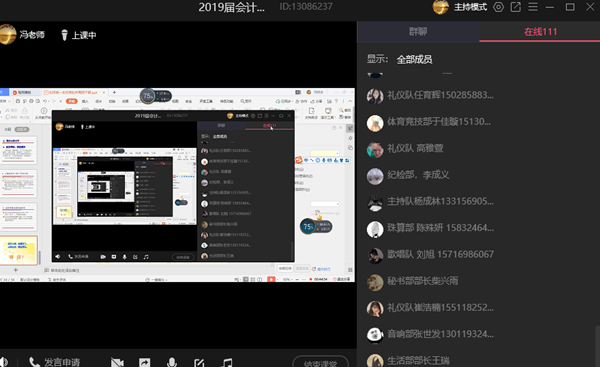This screenshot has height=367, width=600.
Task: Click the member list scrollbar
Action: click(597, 346)
